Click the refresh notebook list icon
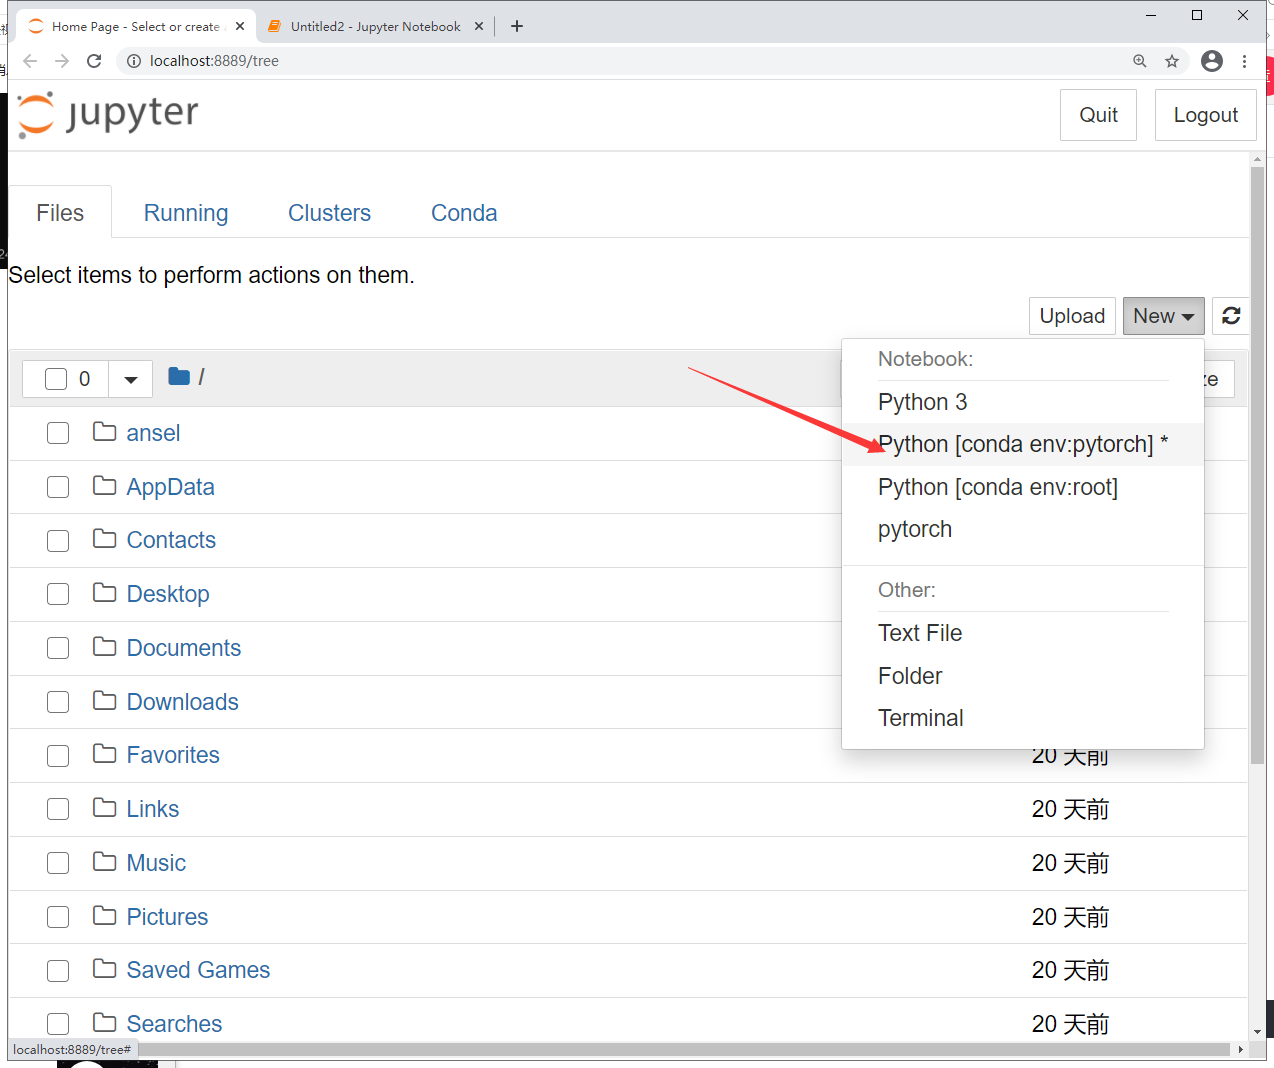Viewport: 1274px width, 1068px height. pos(1231,316)
